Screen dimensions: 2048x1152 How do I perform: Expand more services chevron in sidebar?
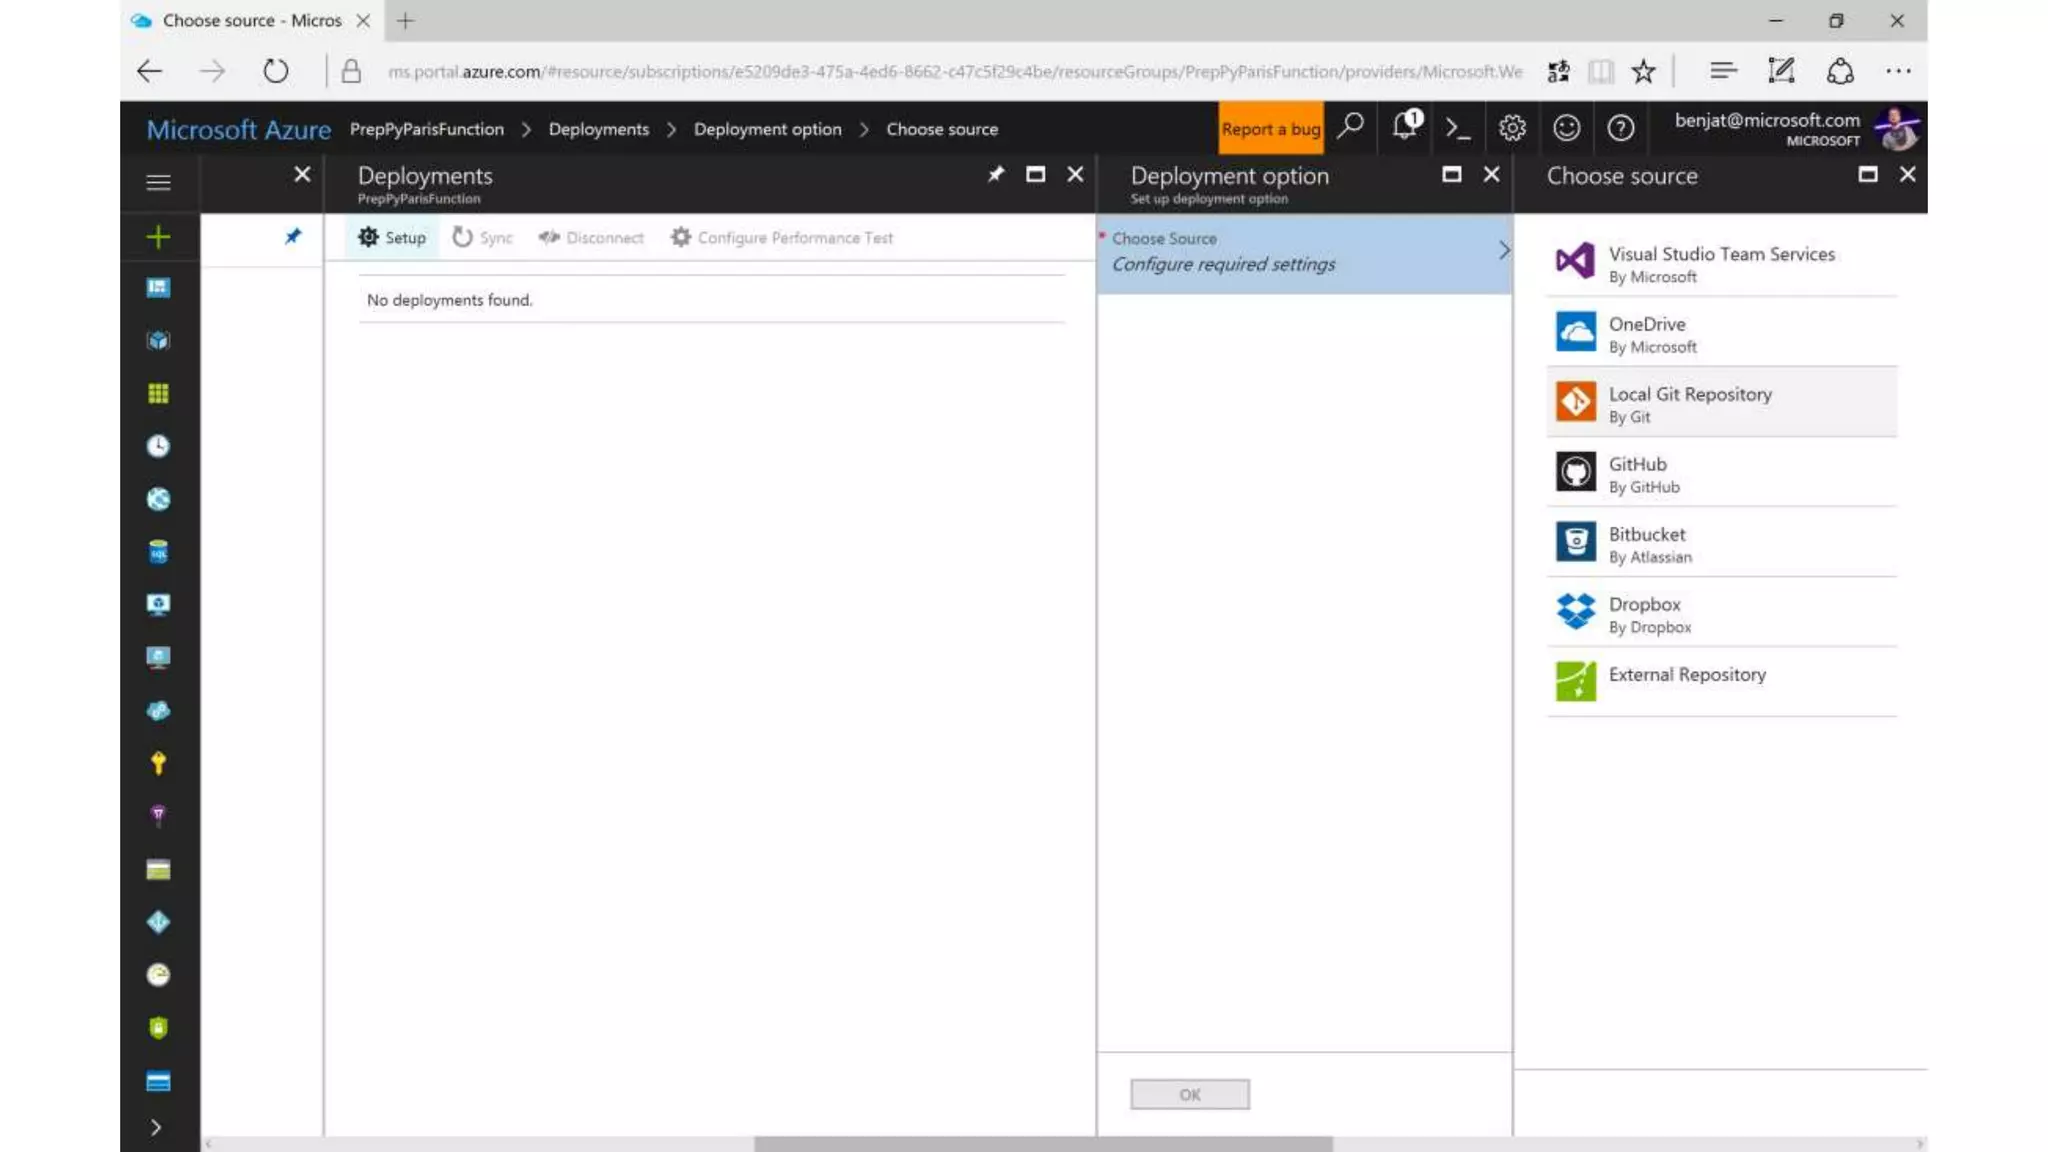156,1127
